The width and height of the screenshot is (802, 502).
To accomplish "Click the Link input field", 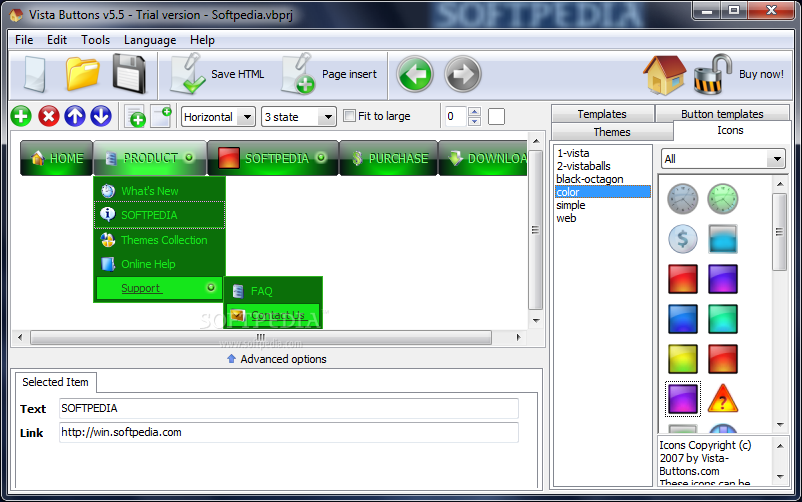I will [289, 432].
